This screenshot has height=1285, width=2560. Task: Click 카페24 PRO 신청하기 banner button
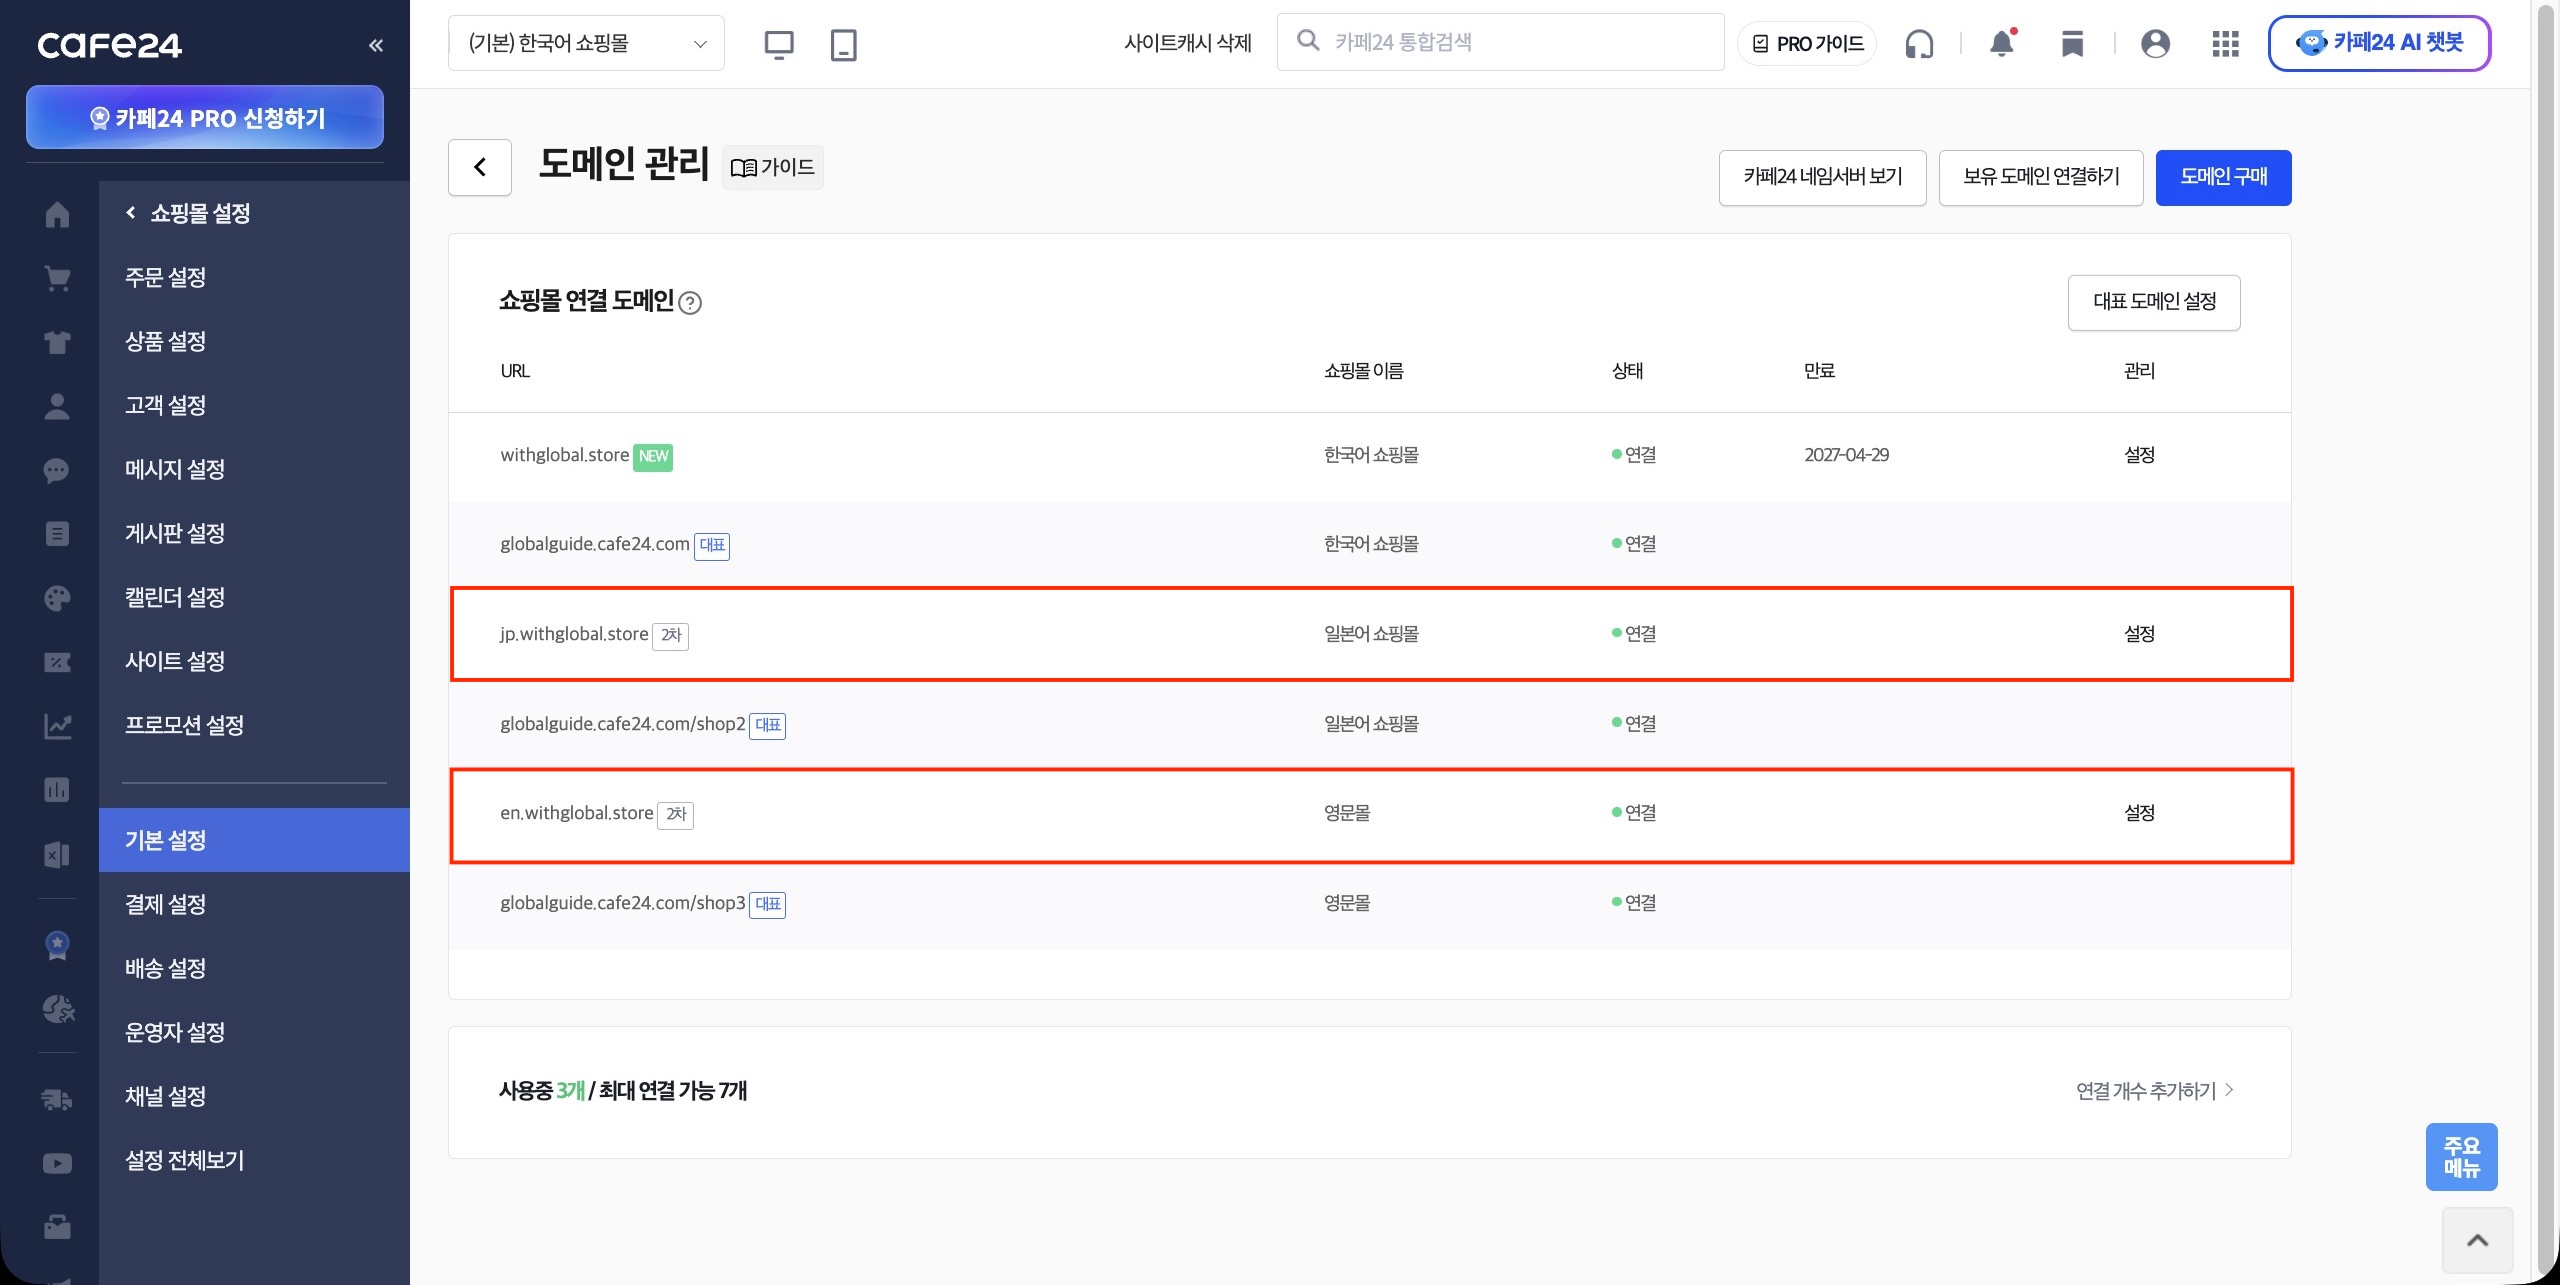click(x=205, y=118)
